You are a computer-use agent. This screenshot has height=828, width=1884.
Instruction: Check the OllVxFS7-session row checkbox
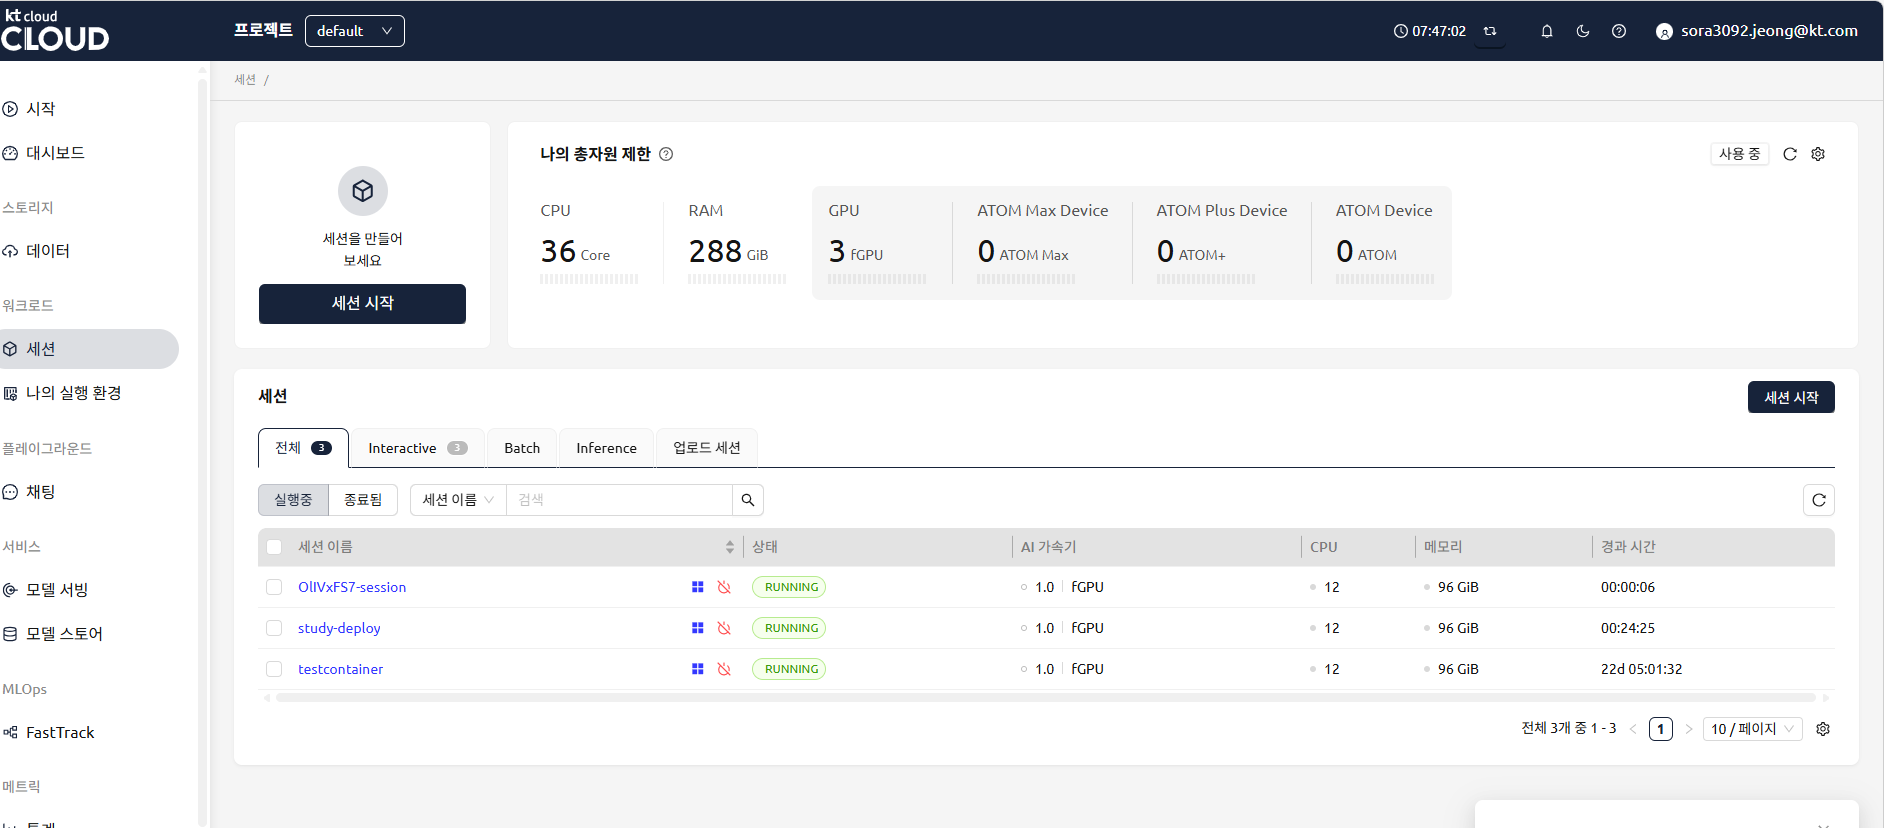click(274, 587)
